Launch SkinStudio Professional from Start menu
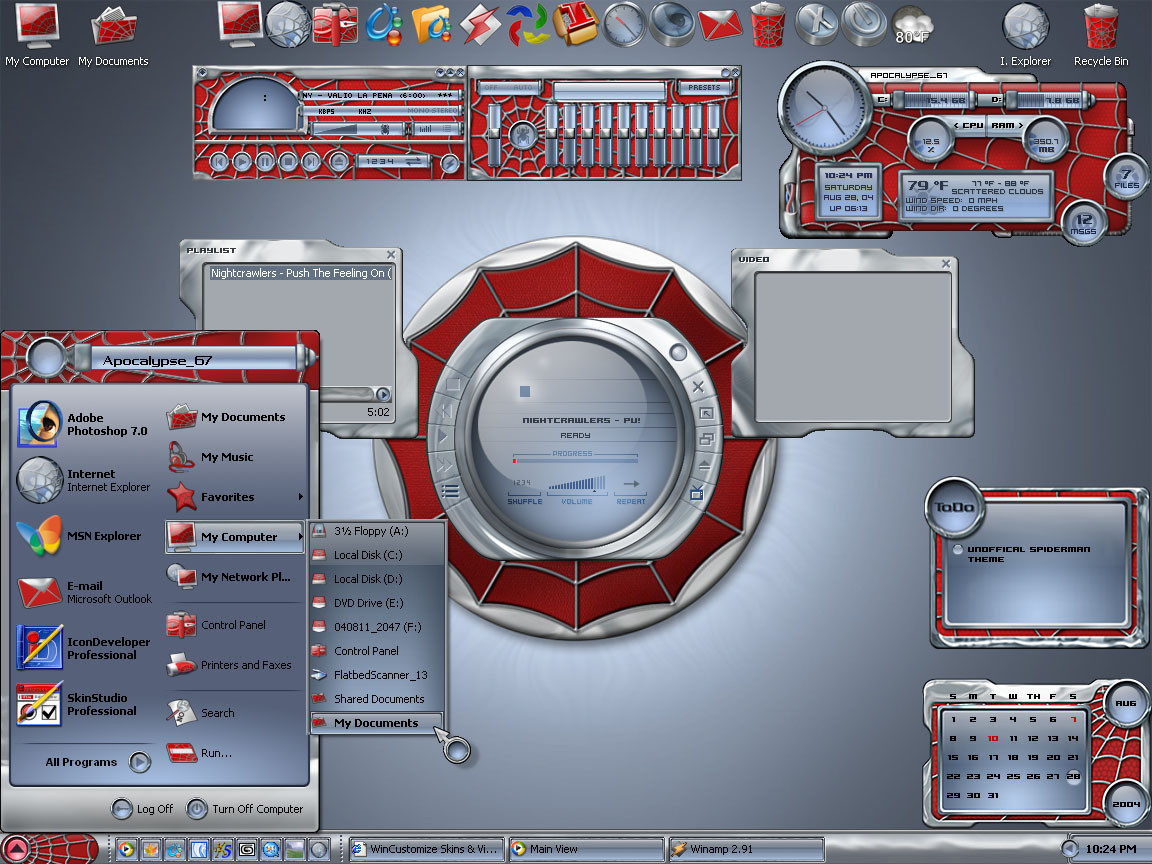The image size is (1152, 864). (77, 704)
